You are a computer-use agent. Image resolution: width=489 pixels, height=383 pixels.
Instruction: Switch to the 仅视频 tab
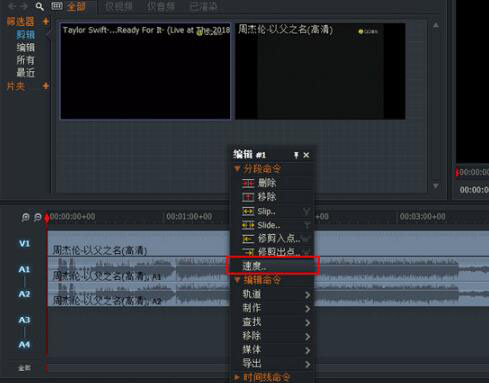pos(119,7)
